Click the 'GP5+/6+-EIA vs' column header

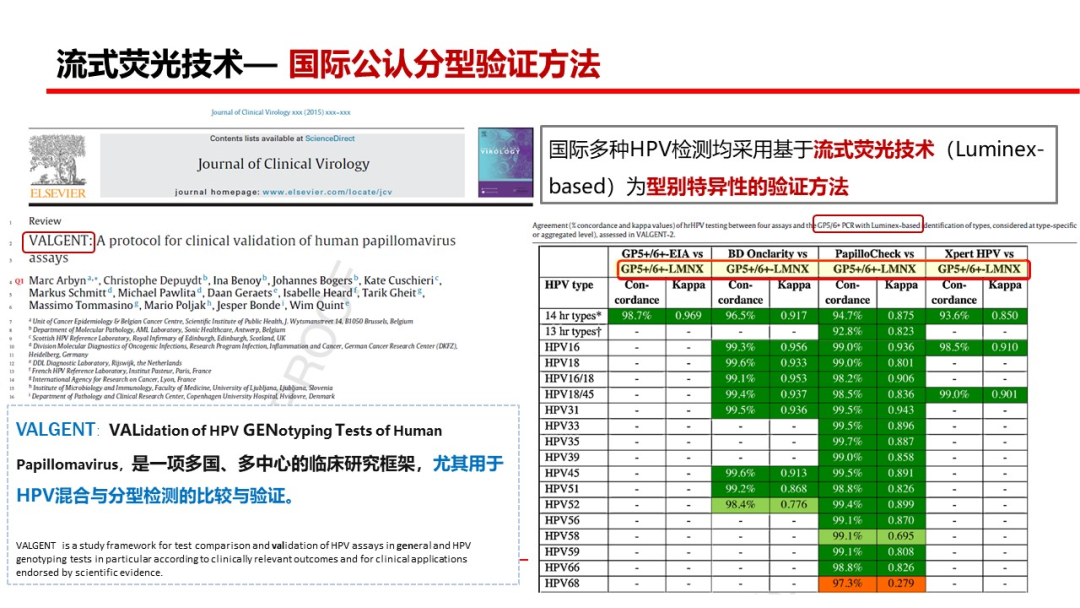(662, 253)
